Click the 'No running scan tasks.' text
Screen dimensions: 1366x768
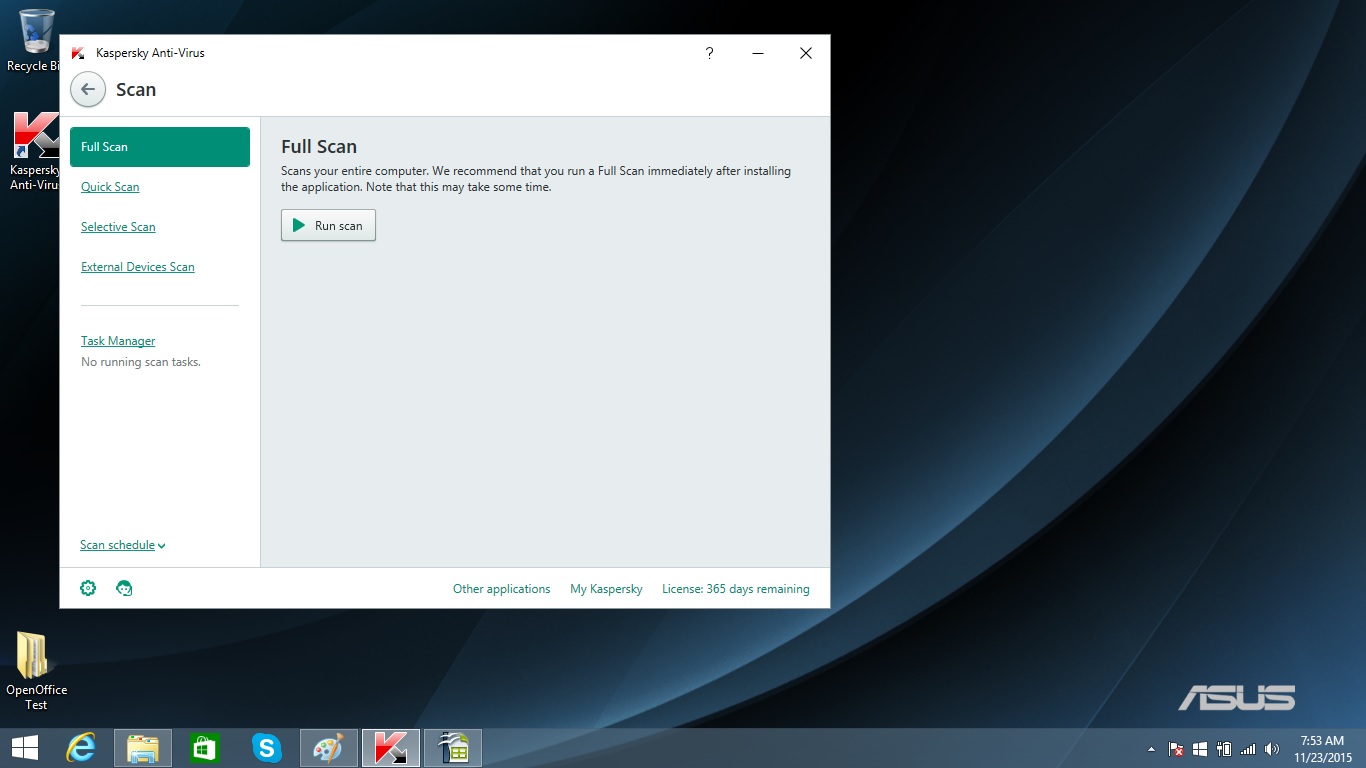pos(141,362)
